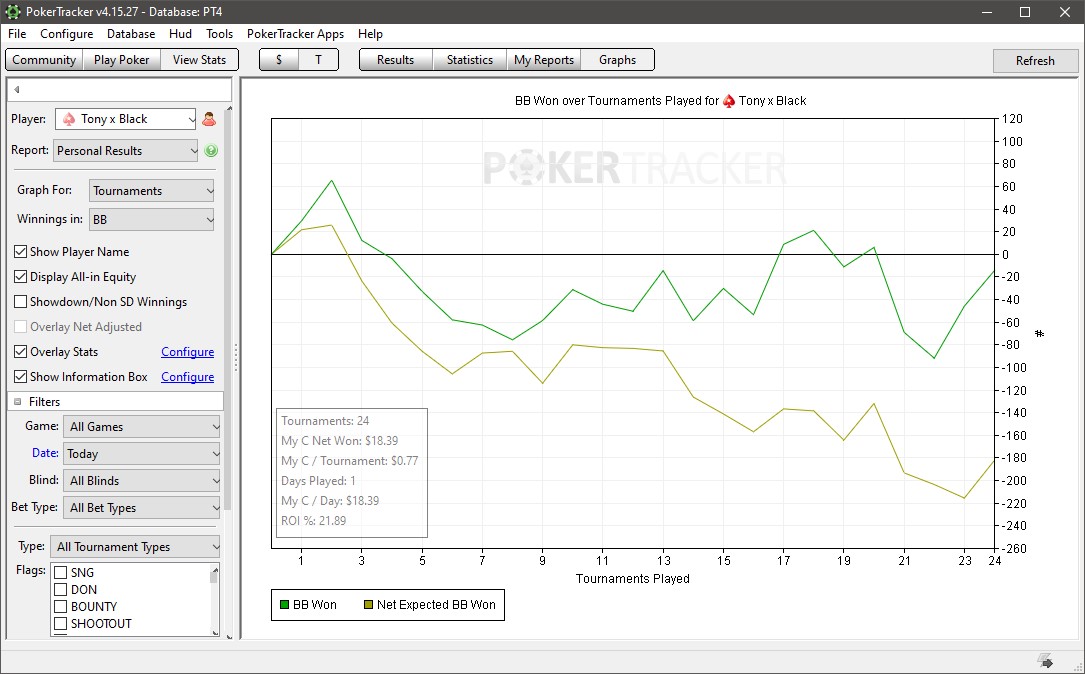Open the PokerTracker Apps menu
The image size is (1085, 674).
295,34
